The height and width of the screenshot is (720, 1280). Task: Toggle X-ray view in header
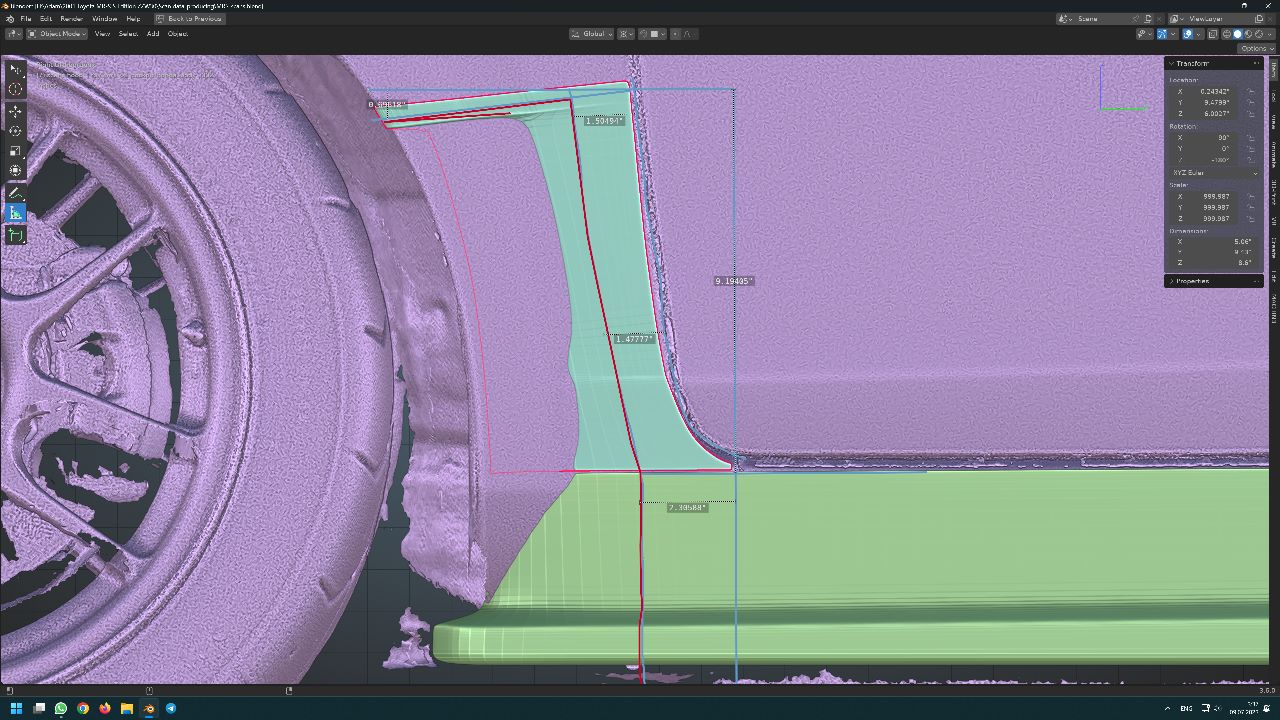coord(1213,34)
